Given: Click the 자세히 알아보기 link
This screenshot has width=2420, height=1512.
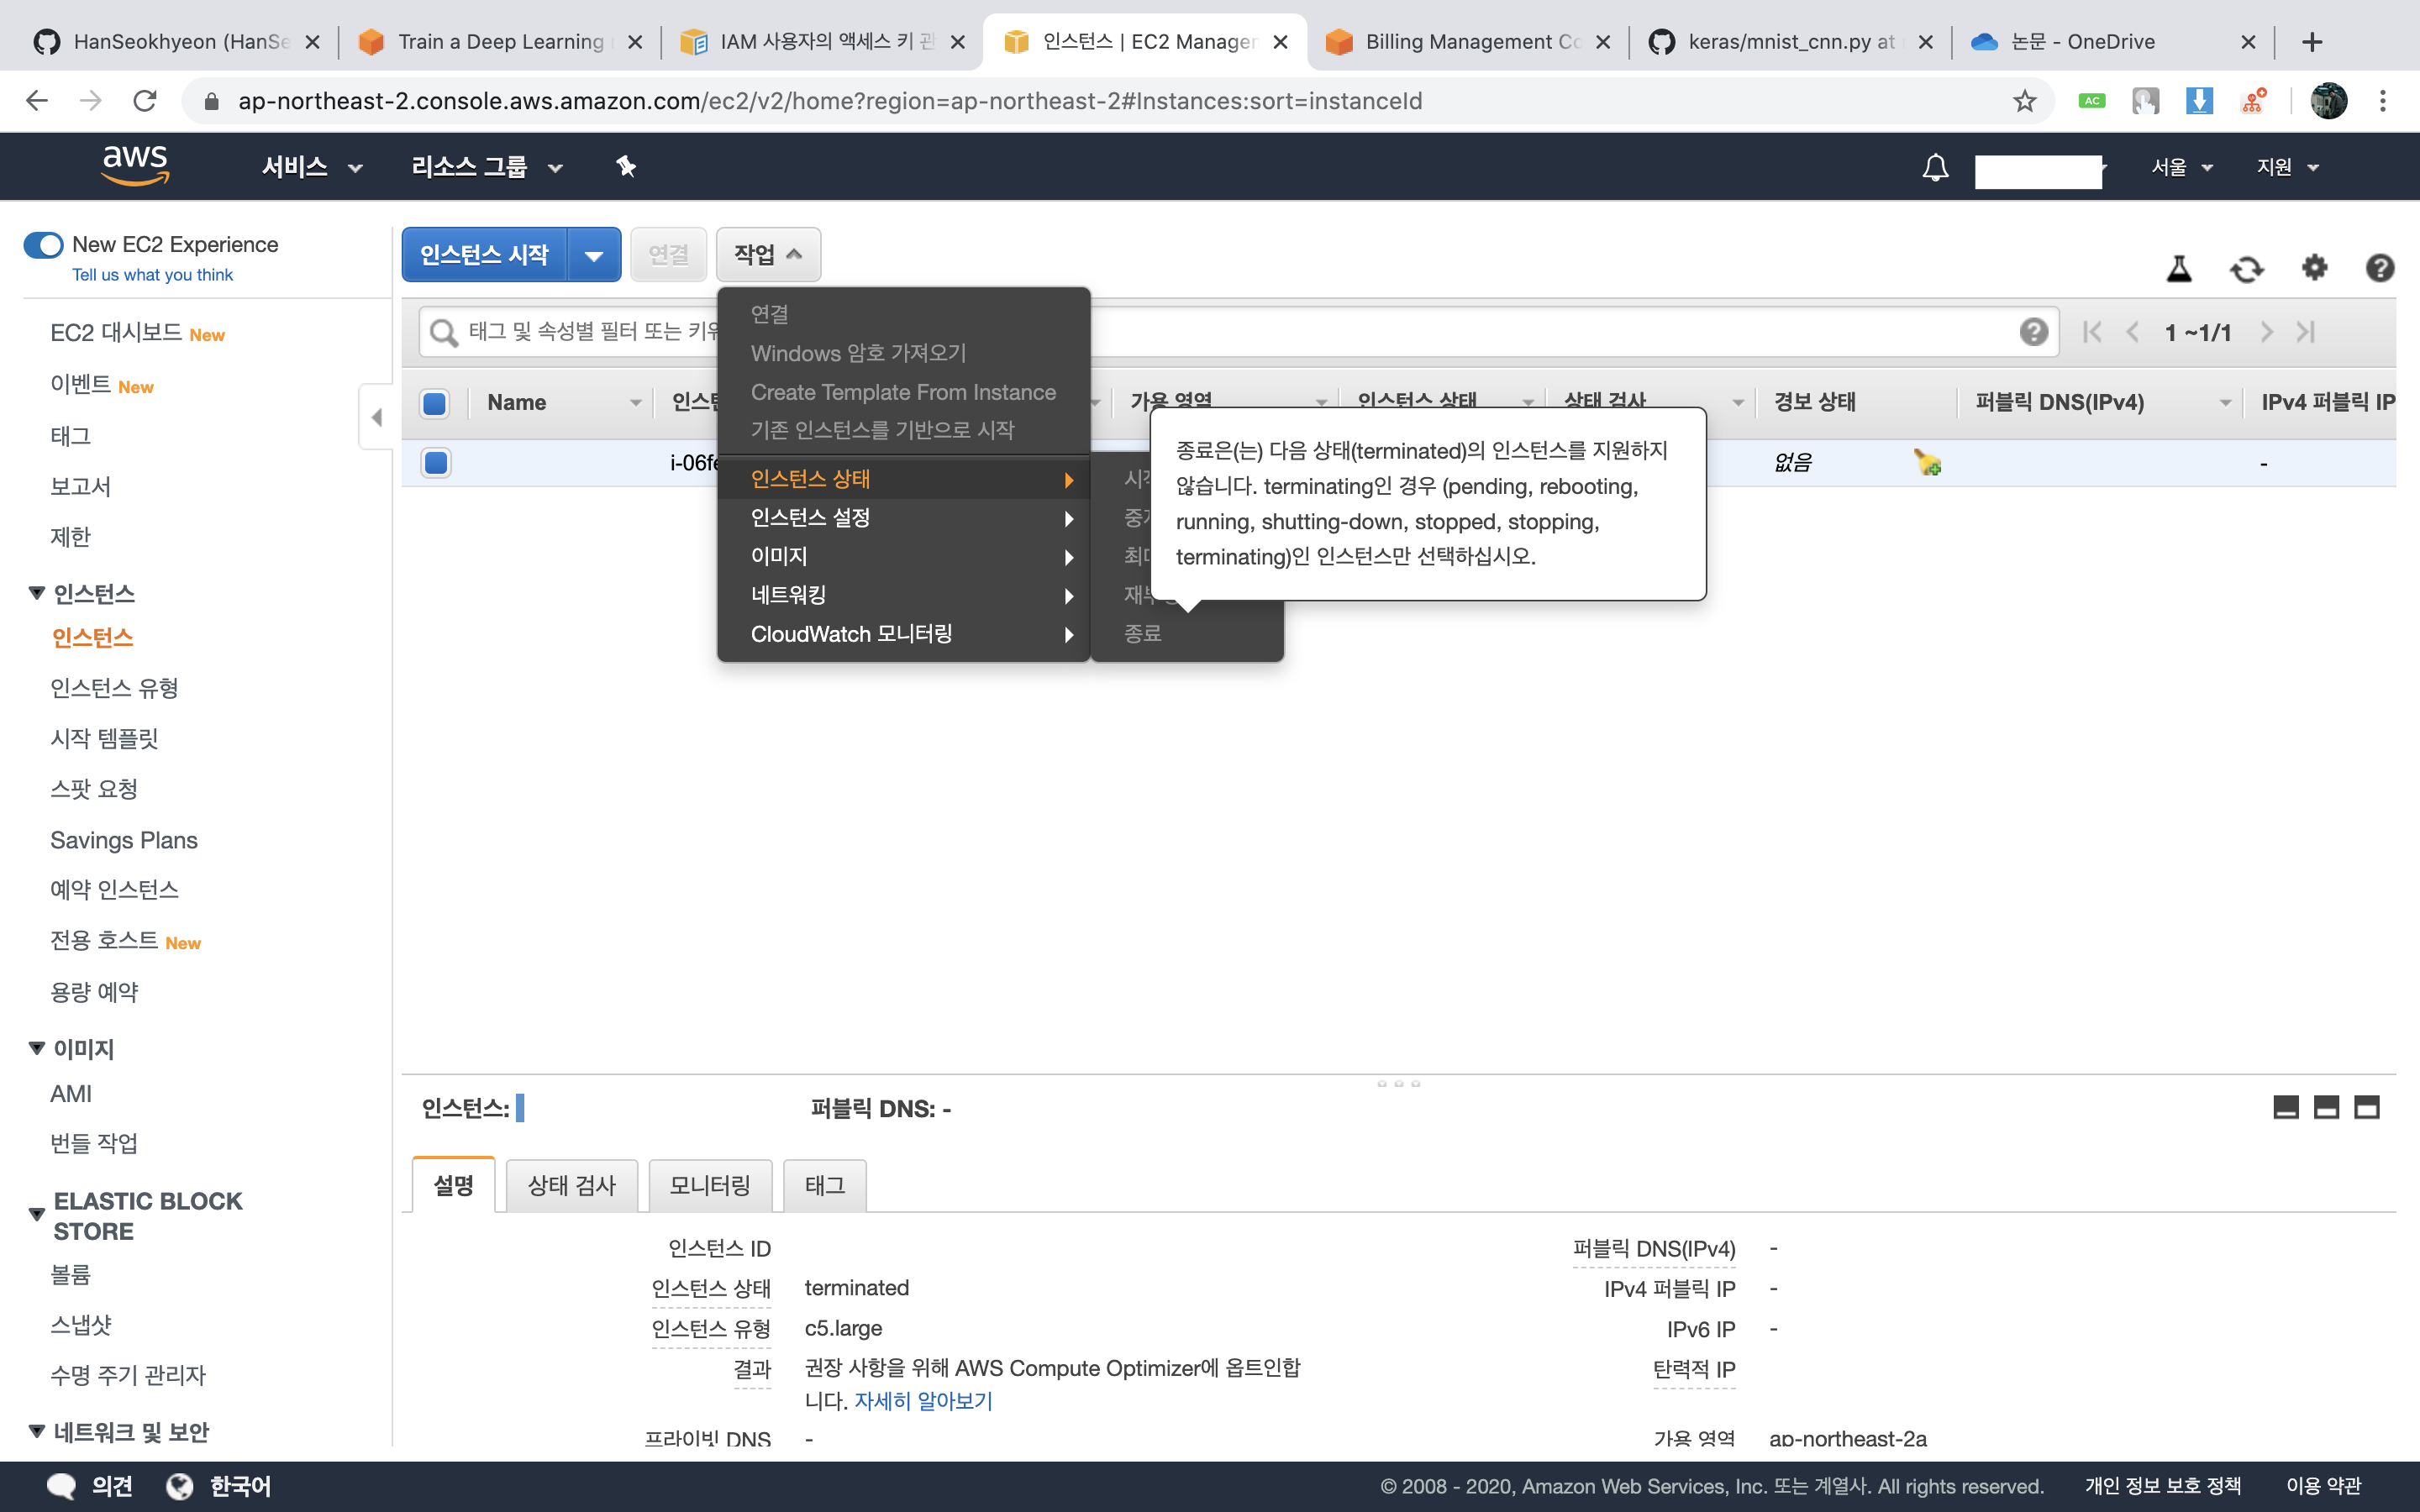Looking at the screenshot, I should coord(923,1401).
